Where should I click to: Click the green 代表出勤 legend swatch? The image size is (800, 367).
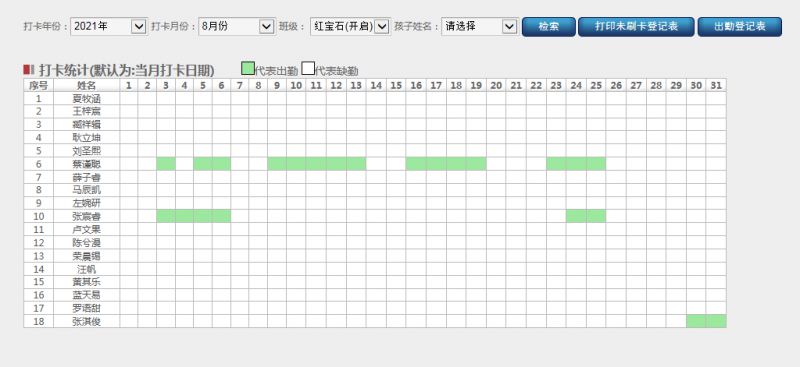(248, 68)
